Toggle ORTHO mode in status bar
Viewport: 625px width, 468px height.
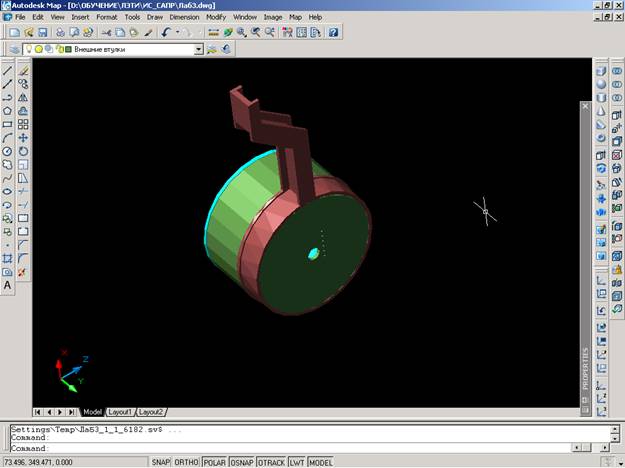187,462
